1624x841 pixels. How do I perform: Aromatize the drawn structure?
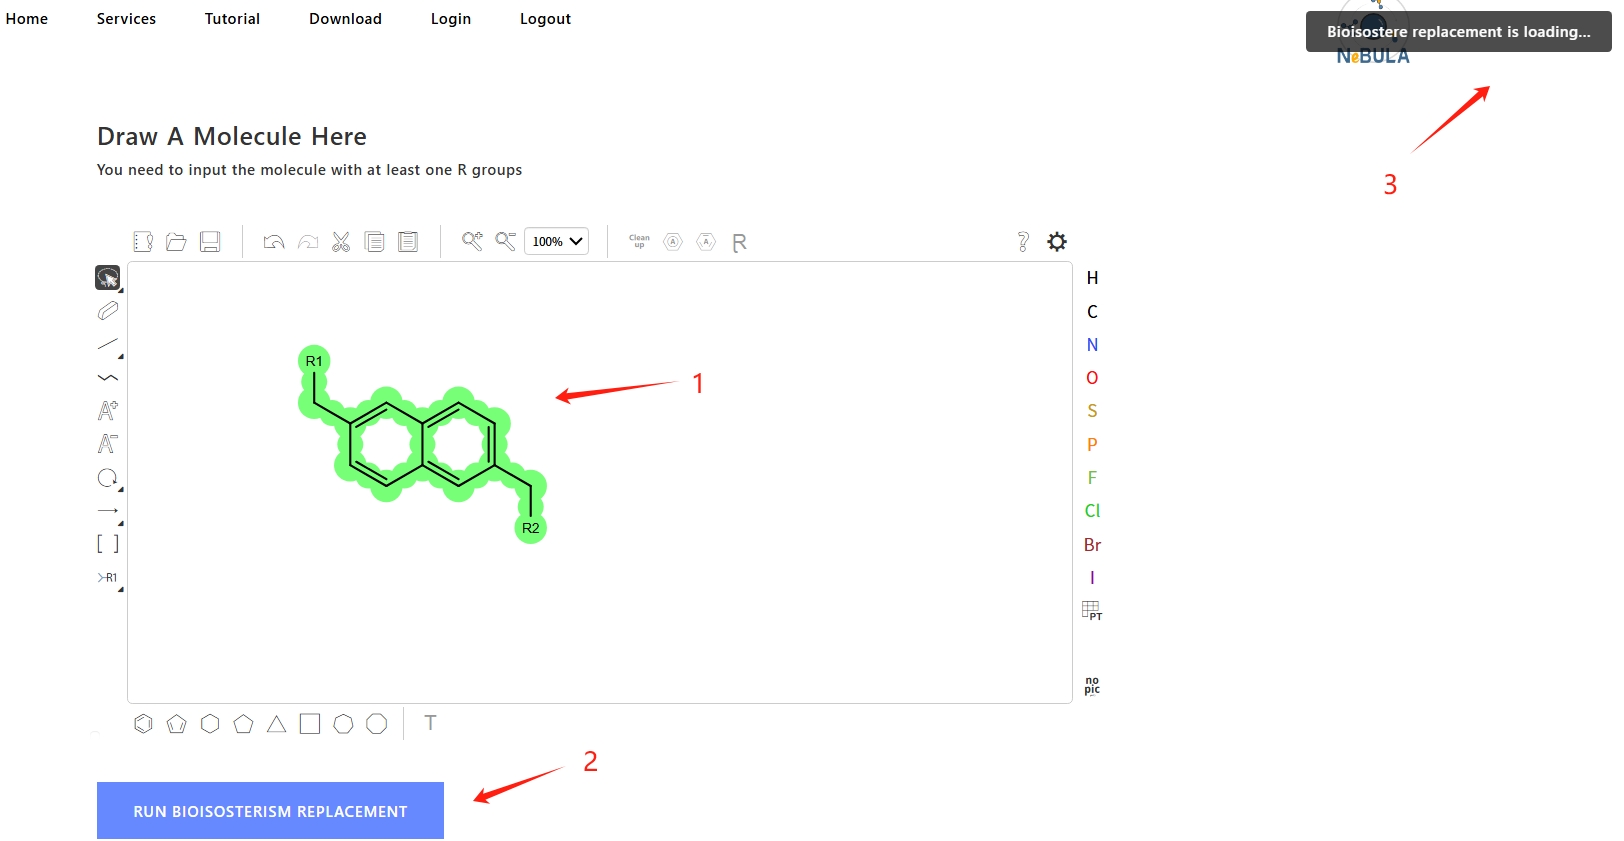click(673, 241)
